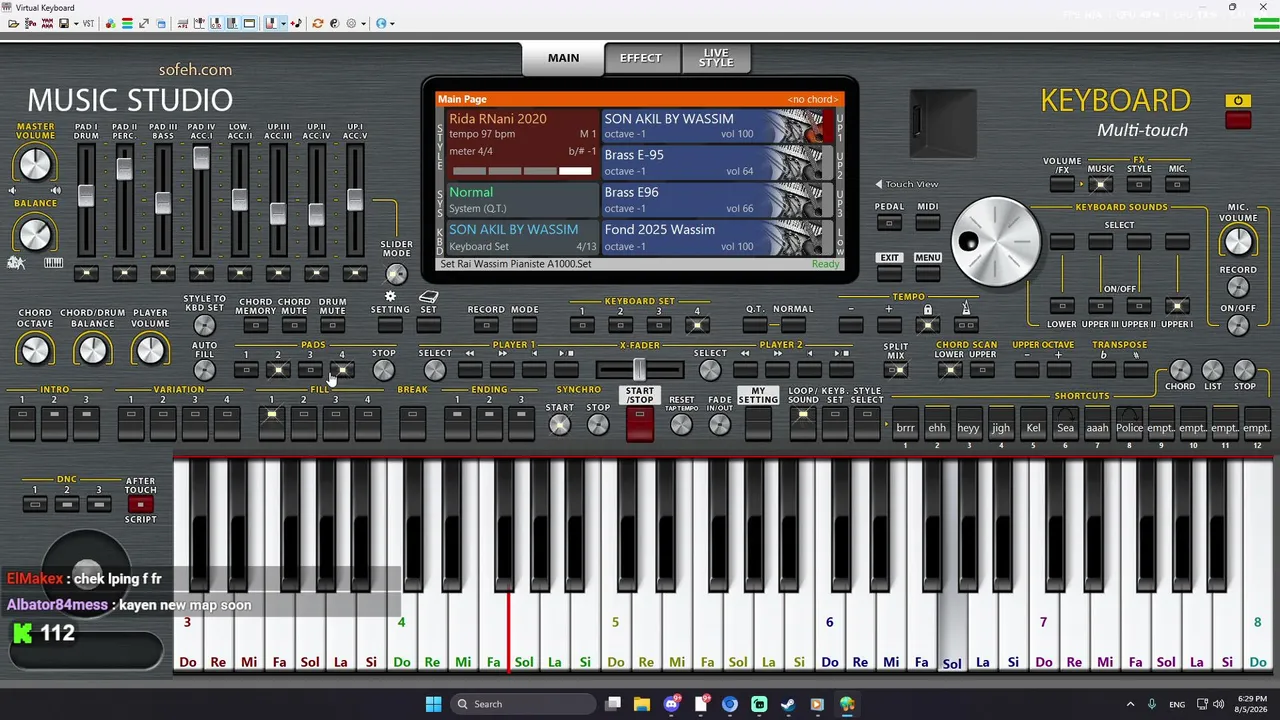Select the Fond 2025 Wassim sound row
The image size is (1280, 720).
coord(717,238)
